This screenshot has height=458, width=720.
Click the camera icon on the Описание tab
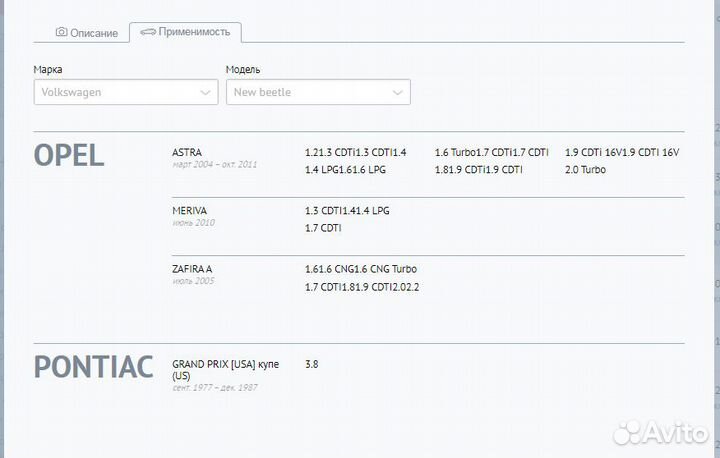(x=61, y=33)
